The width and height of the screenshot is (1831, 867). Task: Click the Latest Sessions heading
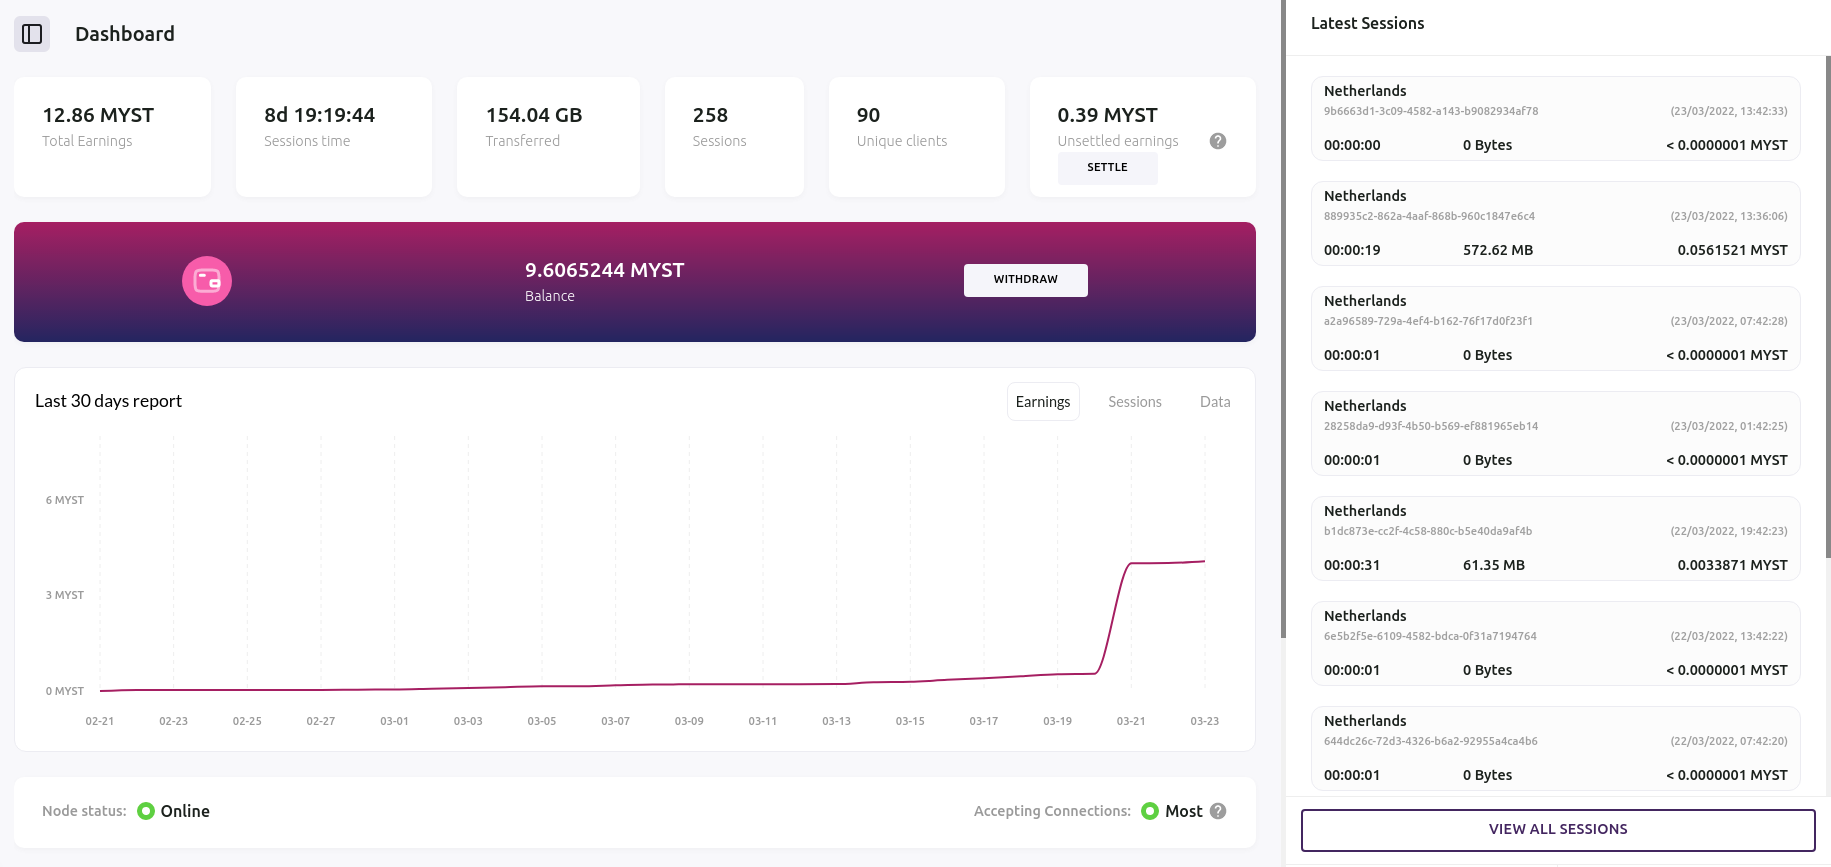coord(1367,23)
